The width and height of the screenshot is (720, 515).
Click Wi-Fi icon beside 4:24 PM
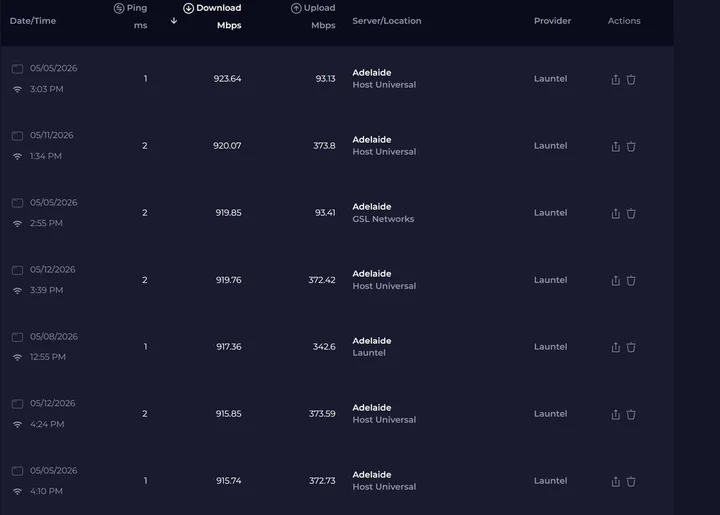[x=17, y=425]
